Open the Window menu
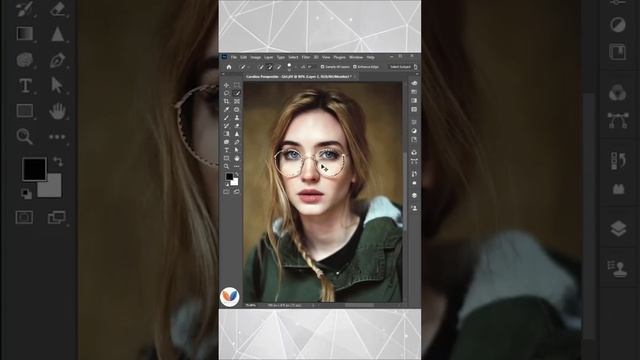 click(356, 57)
